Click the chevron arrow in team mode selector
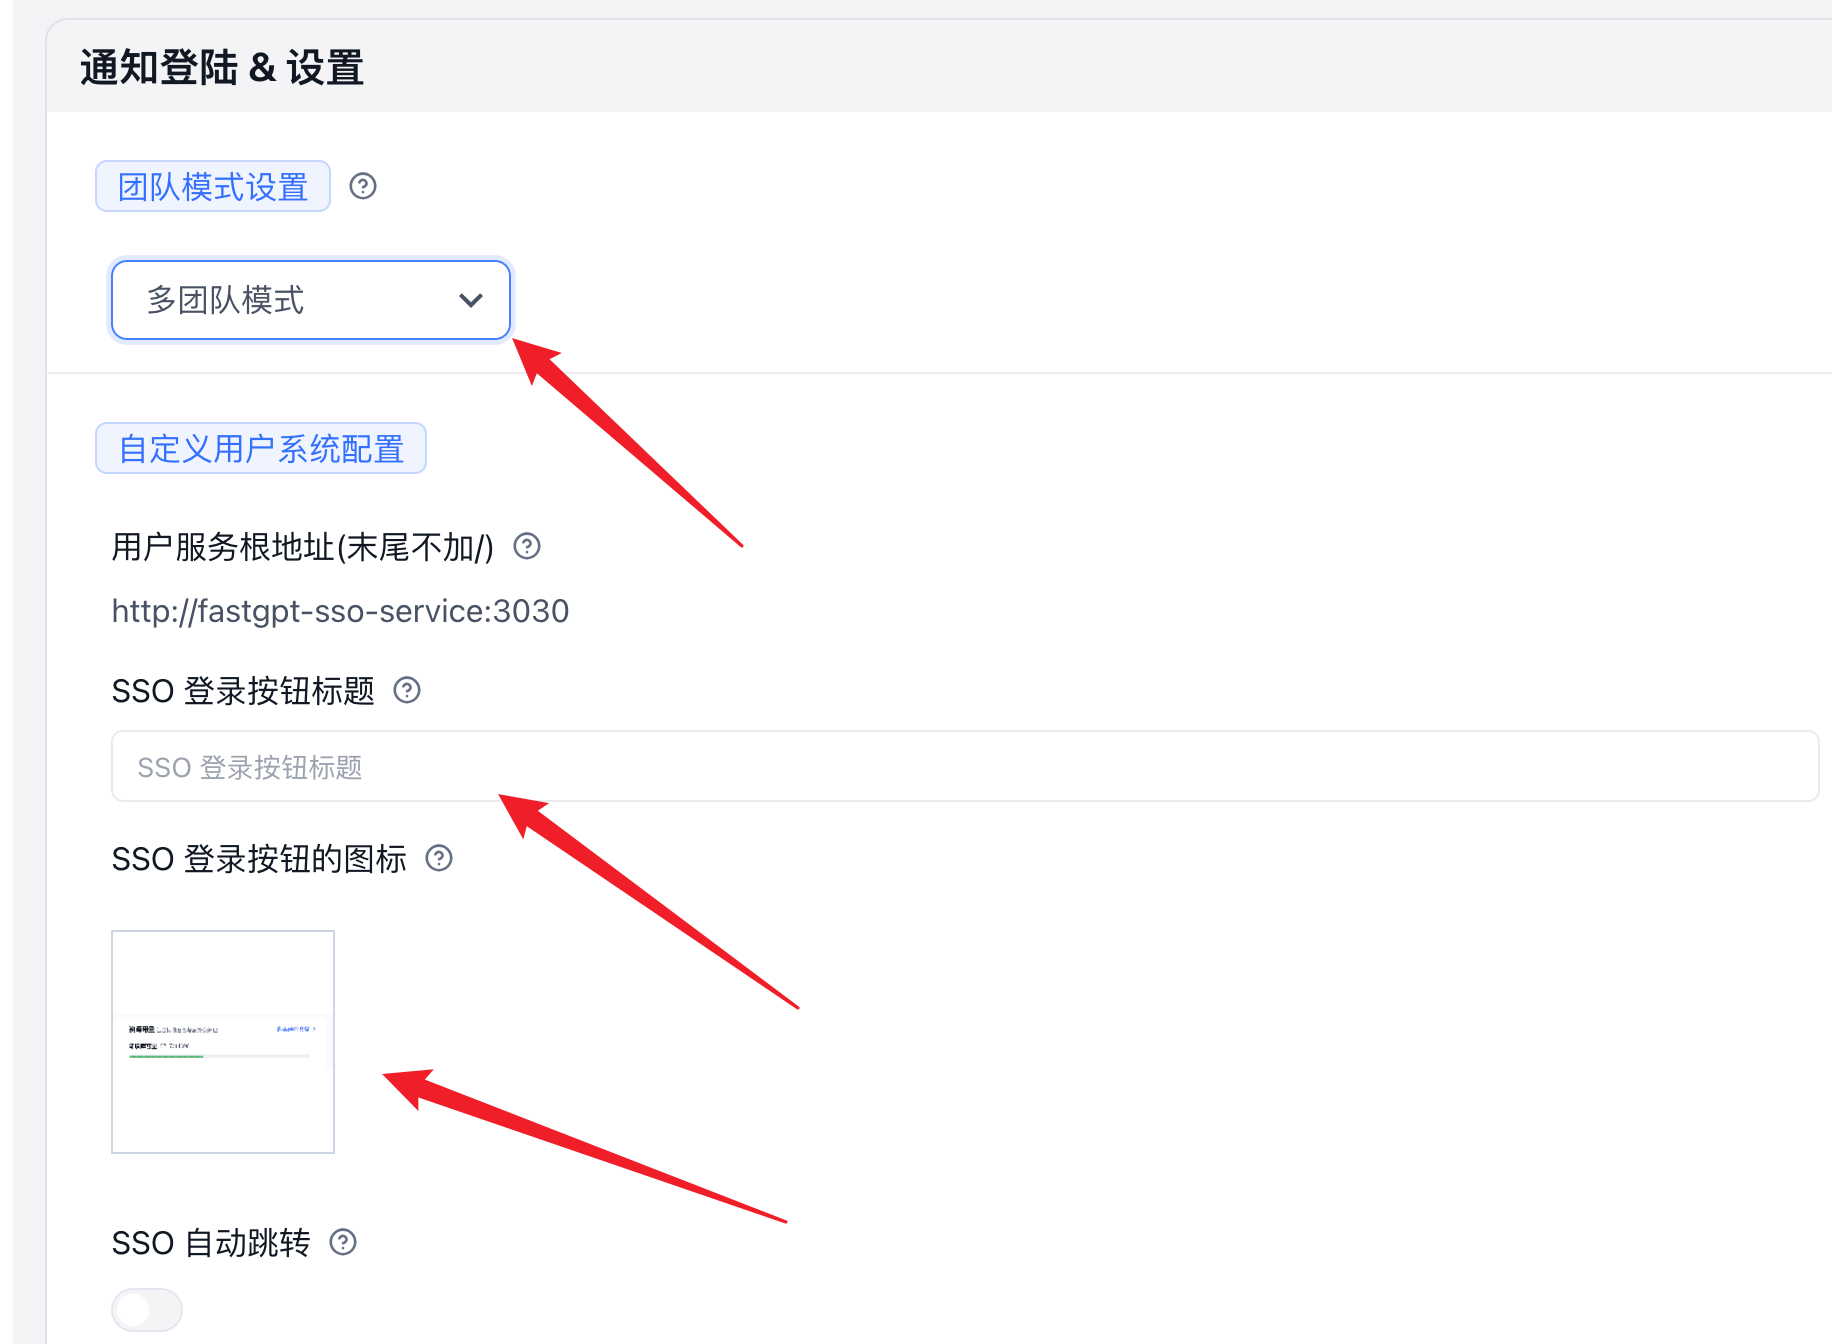The image size is (1832, 1344). [471, 300]
